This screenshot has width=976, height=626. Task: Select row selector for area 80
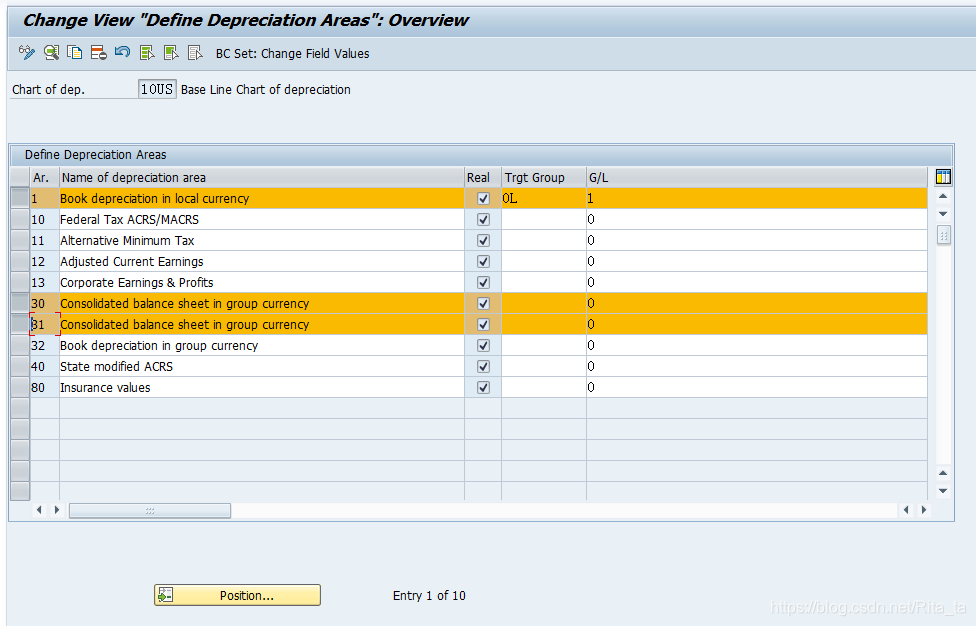(x=20, y=388)
